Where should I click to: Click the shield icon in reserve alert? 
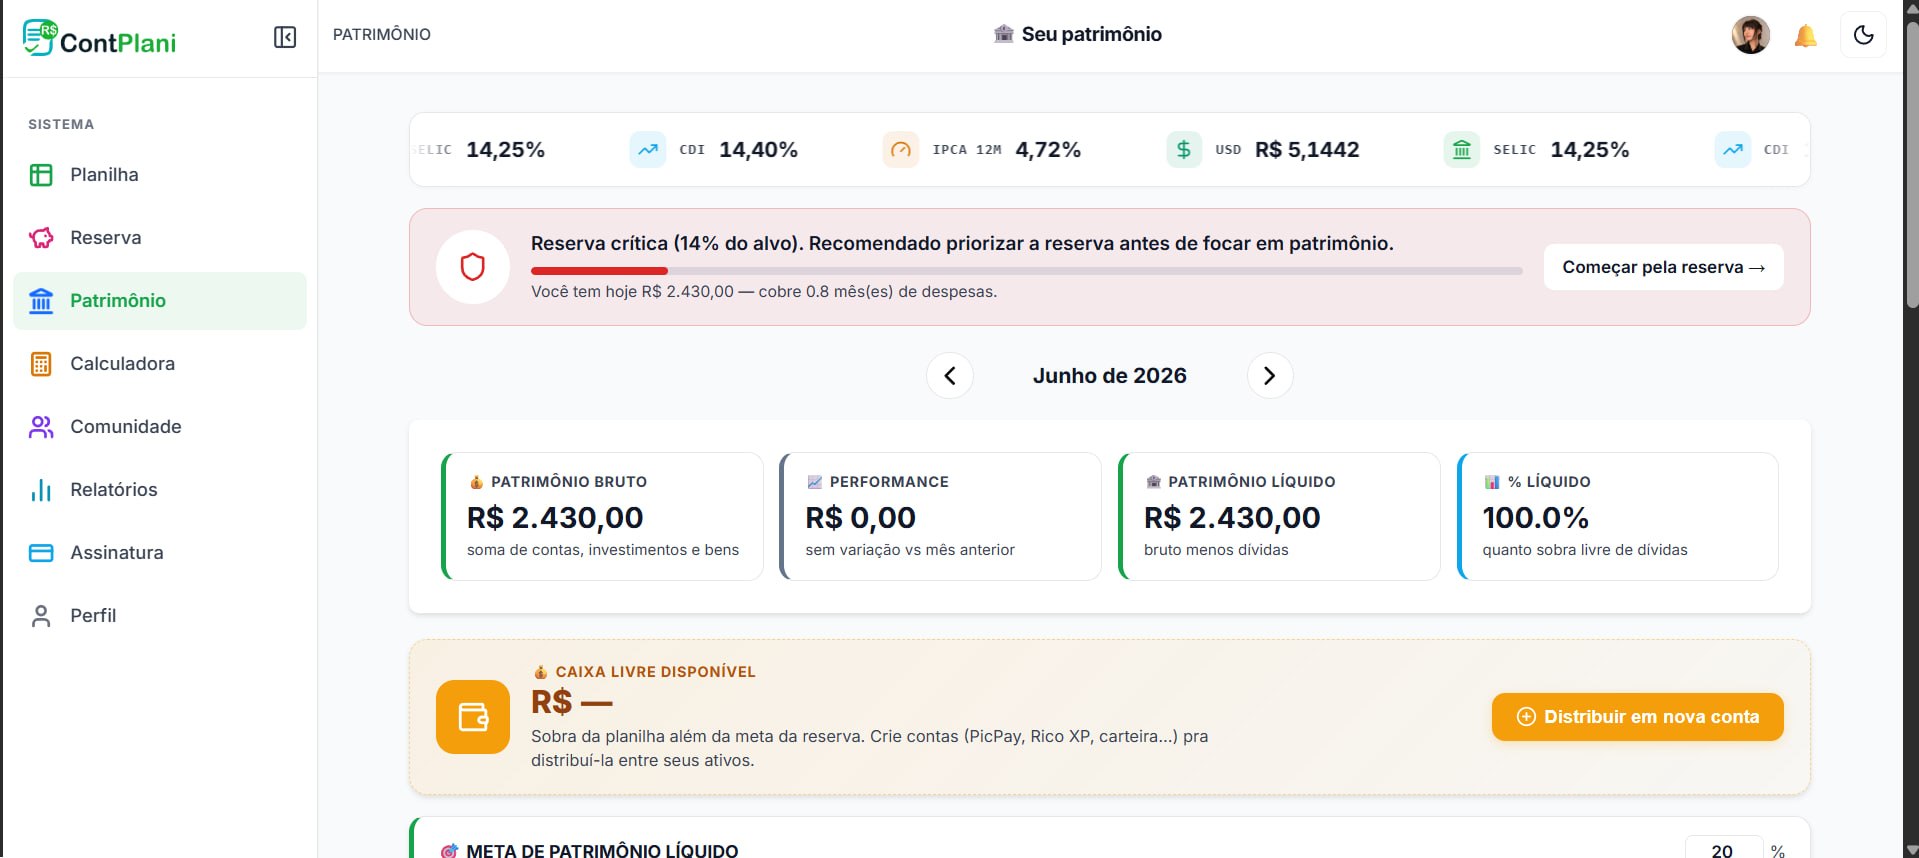point(473,267)
